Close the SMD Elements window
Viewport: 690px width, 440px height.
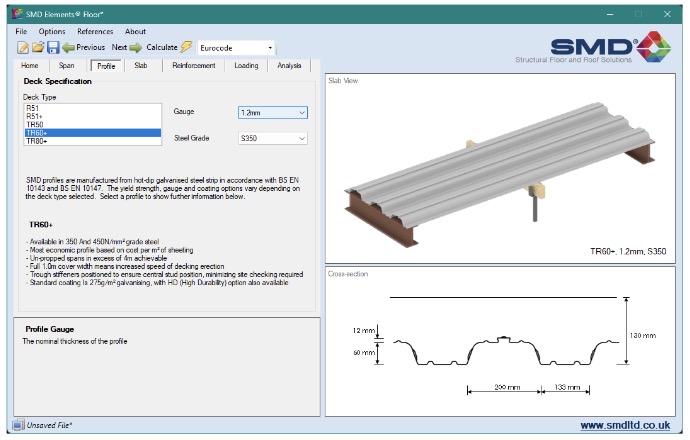click(667, 14)
